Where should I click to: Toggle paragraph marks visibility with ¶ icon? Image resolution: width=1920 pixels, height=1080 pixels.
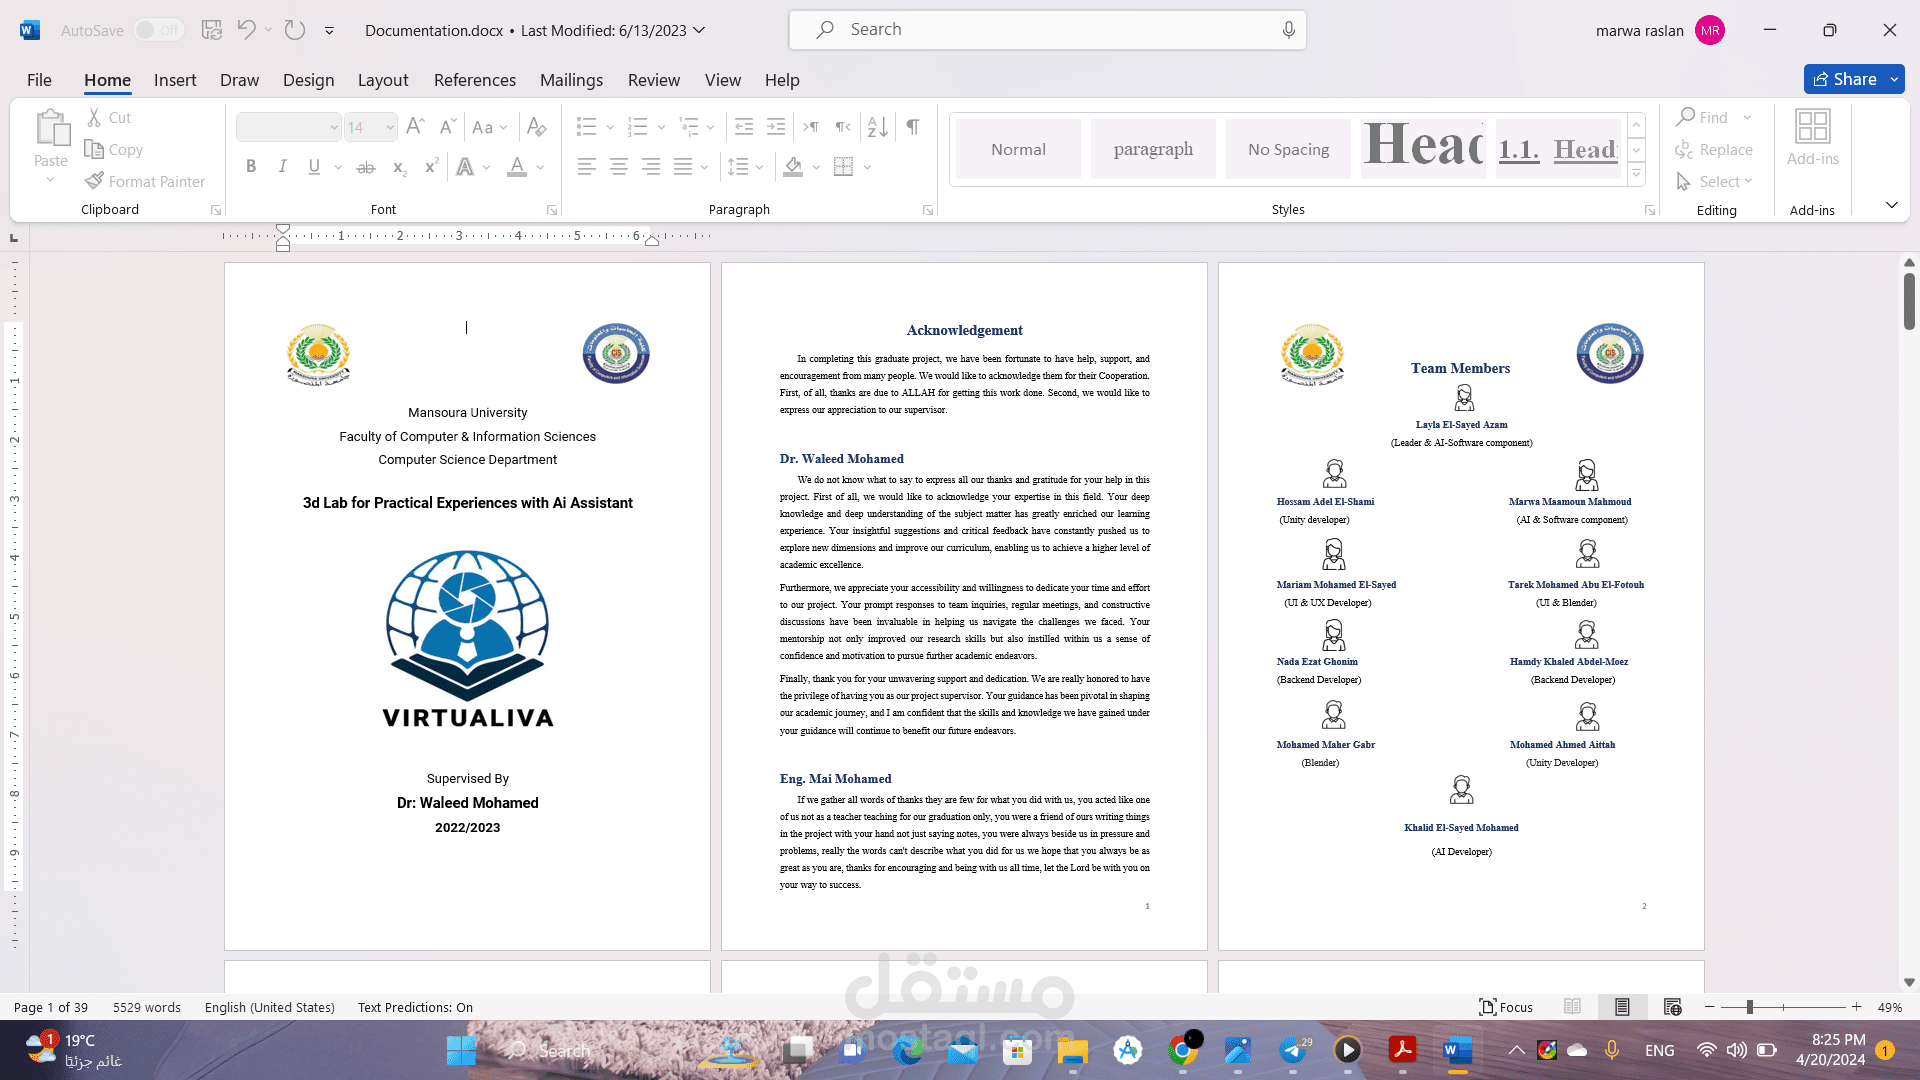pos(911,126)
